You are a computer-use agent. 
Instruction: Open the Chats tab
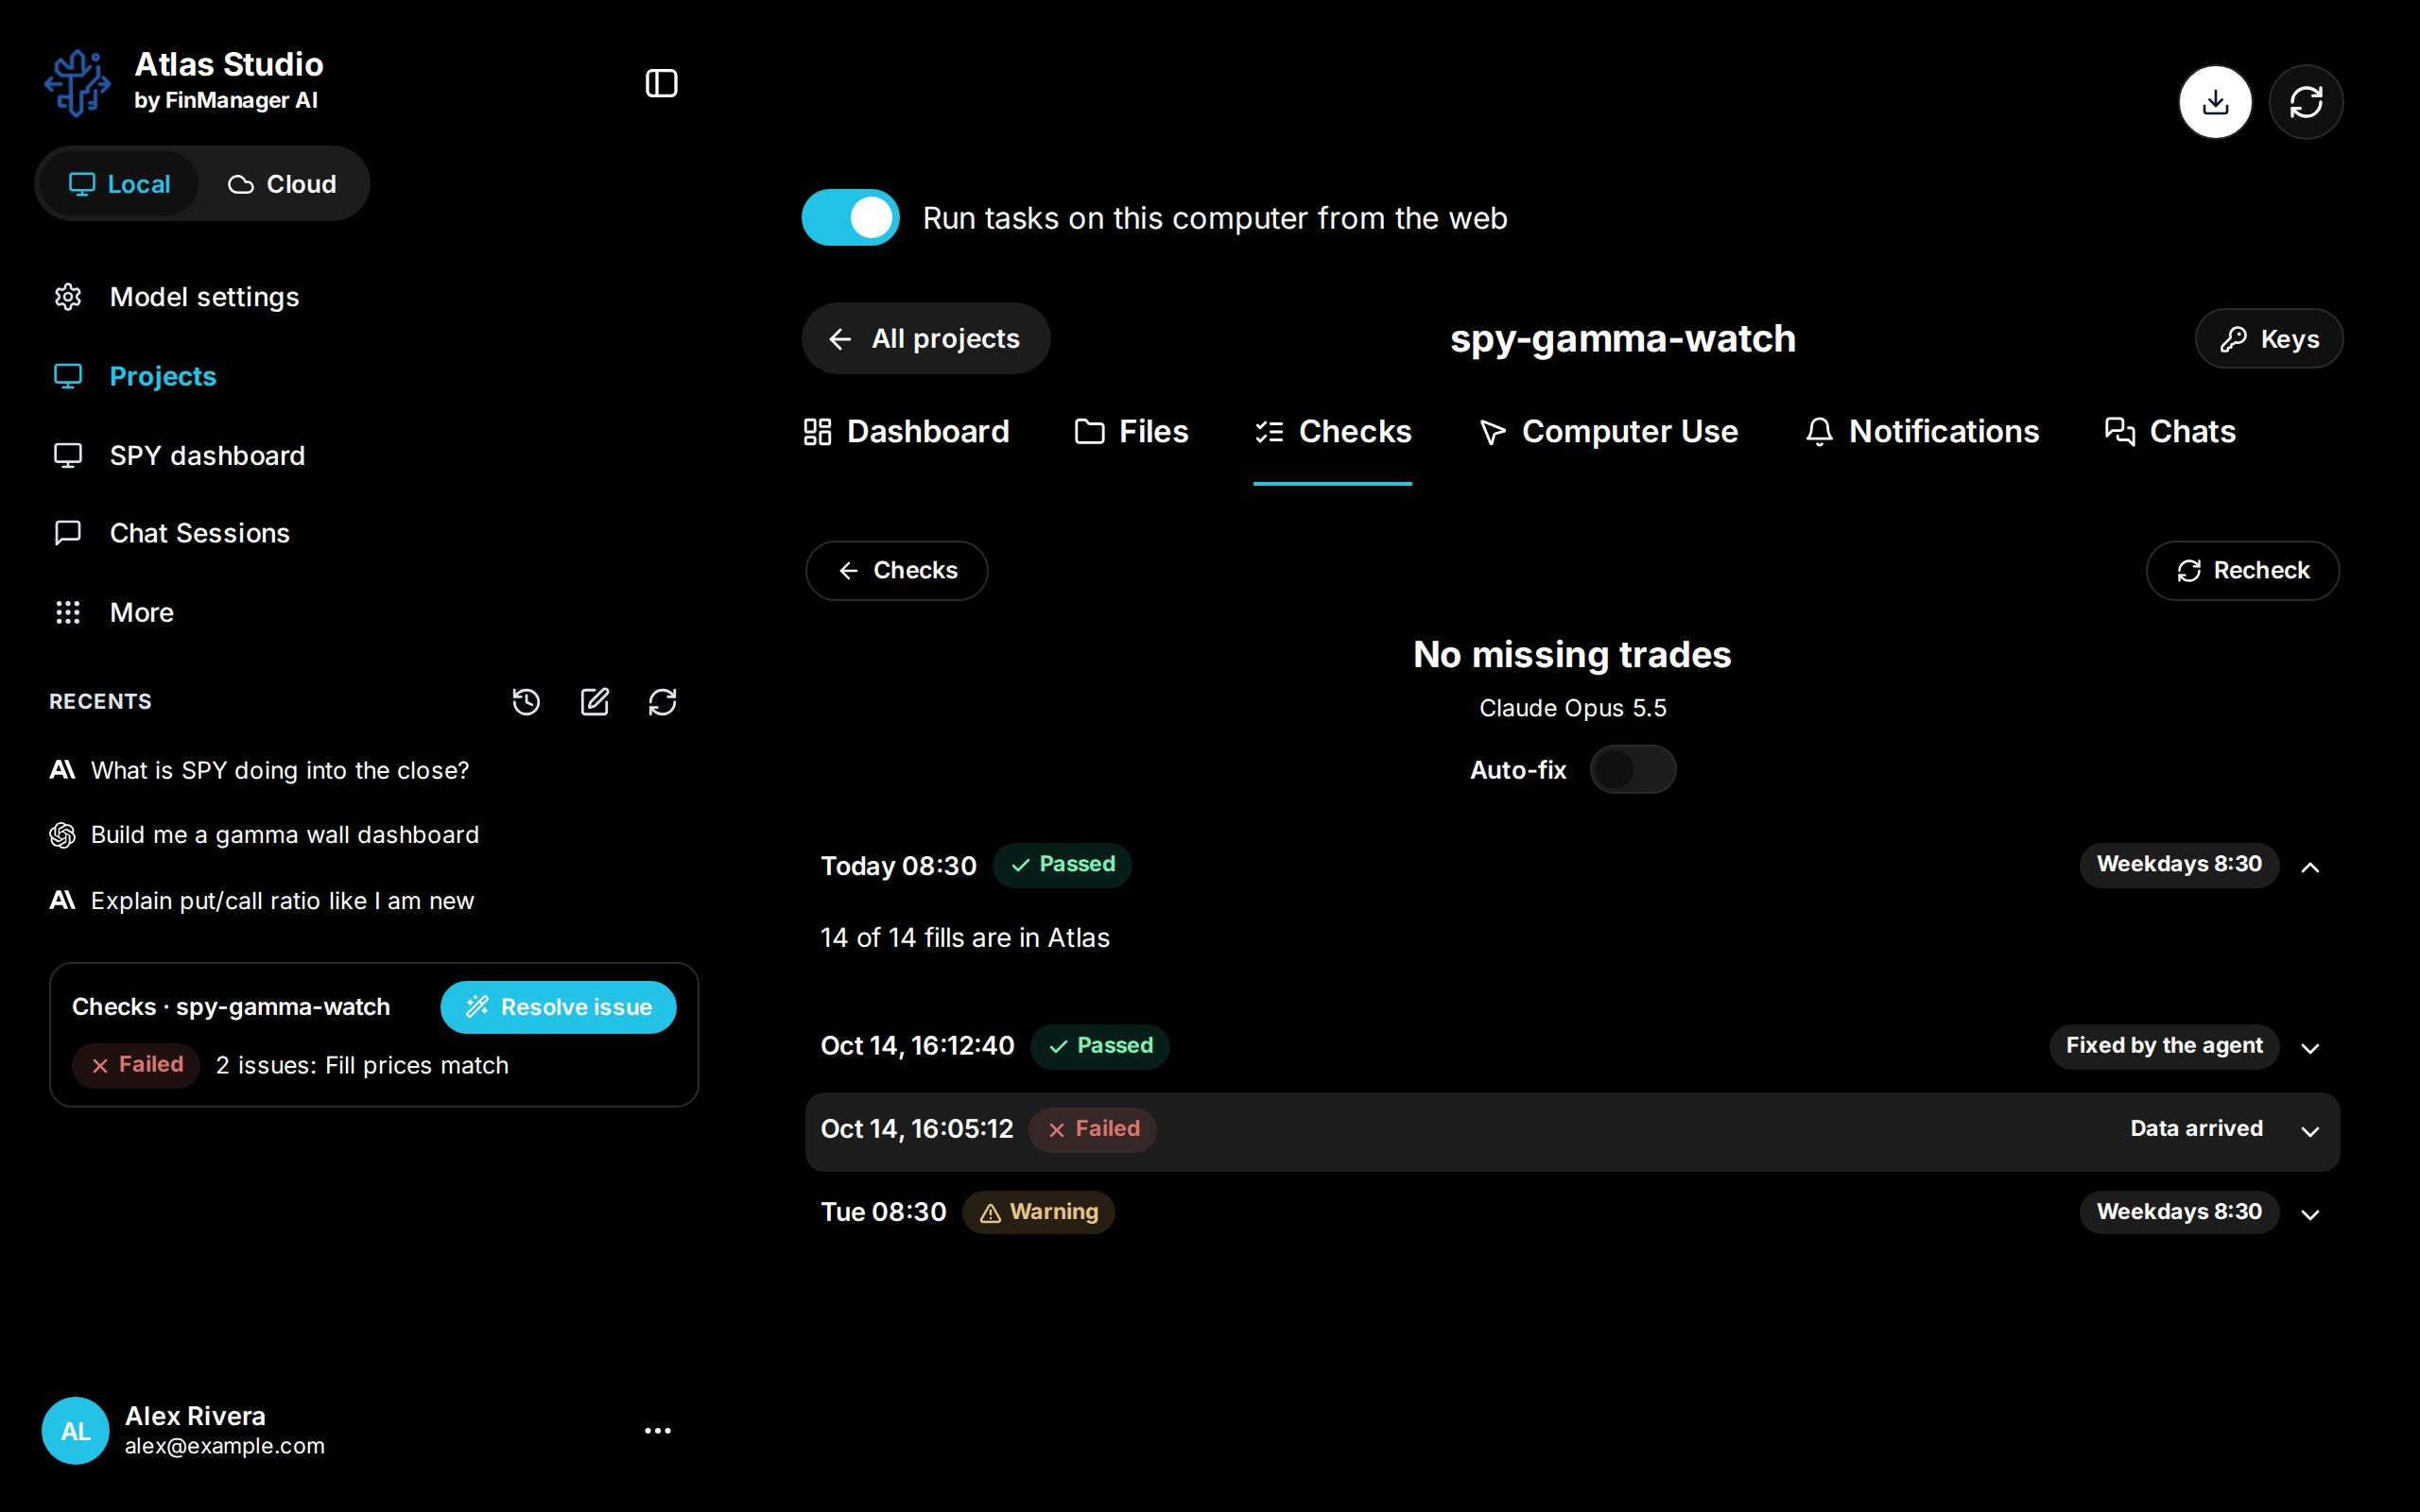tap(2170, 431)
